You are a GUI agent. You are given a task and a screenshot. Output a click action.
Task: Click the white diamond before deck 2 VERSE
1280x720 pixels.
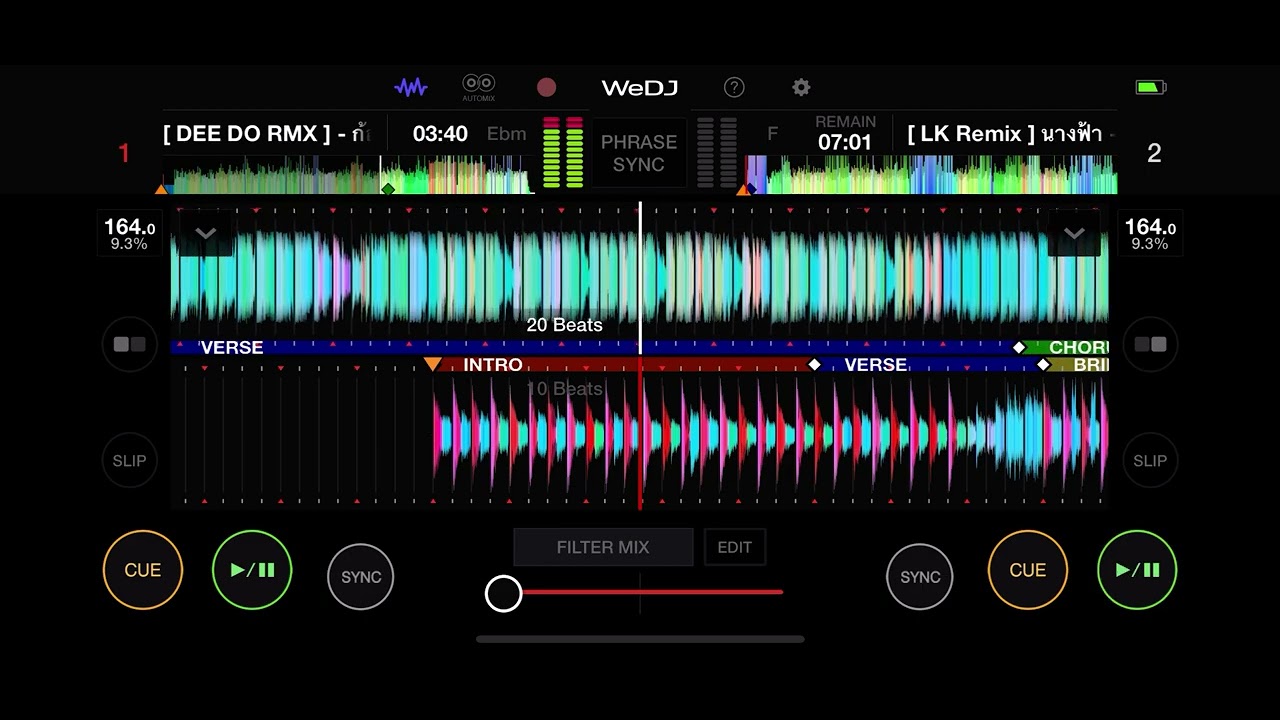[x=814, y=365]
